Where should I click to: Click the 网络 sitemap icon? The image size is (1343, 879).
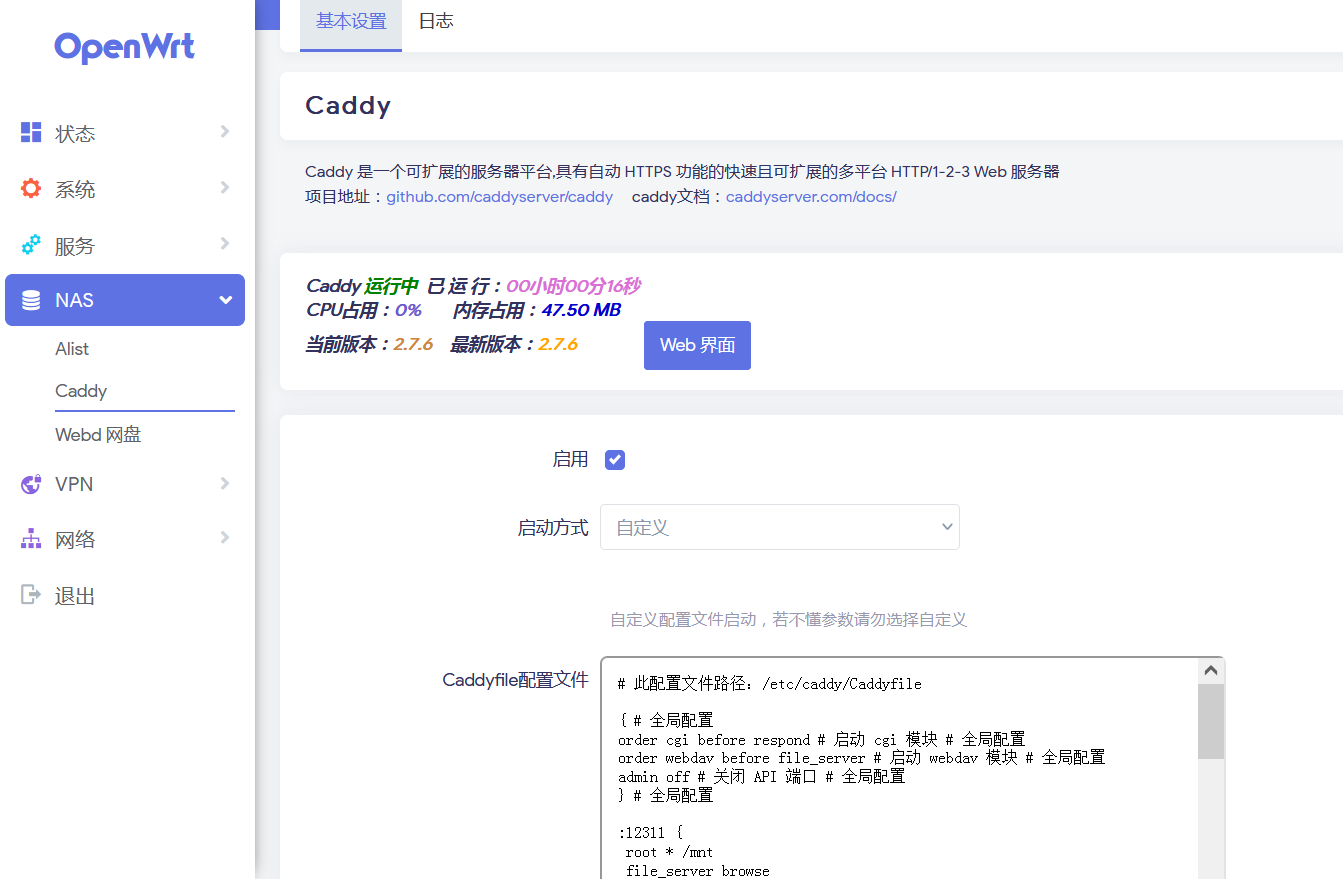[31, 539]
